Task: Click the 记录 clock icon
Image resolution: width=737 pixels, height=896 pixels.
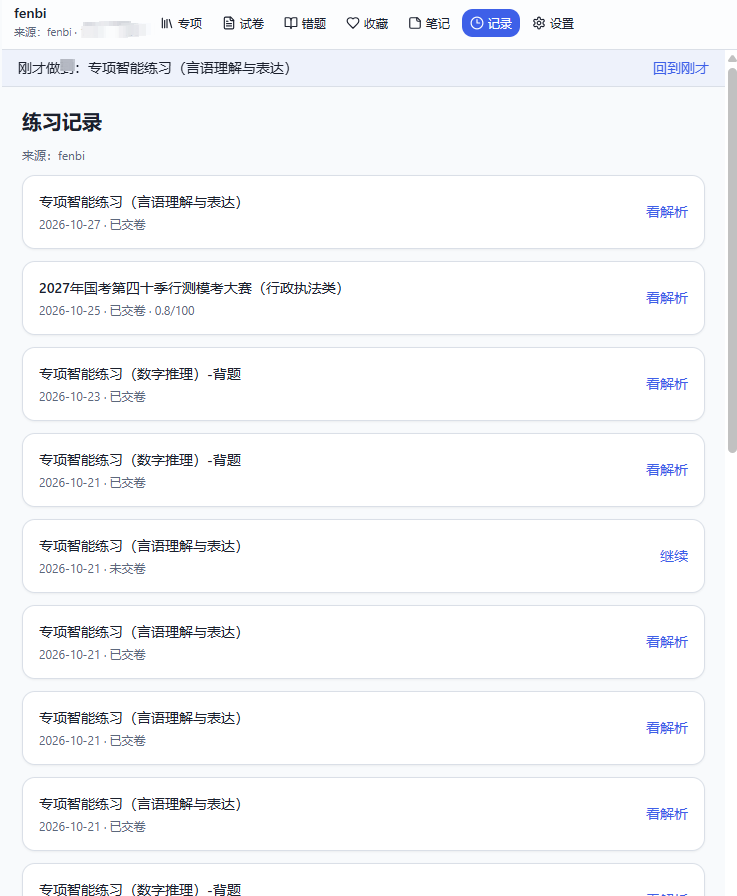Action: coord(476,23)
